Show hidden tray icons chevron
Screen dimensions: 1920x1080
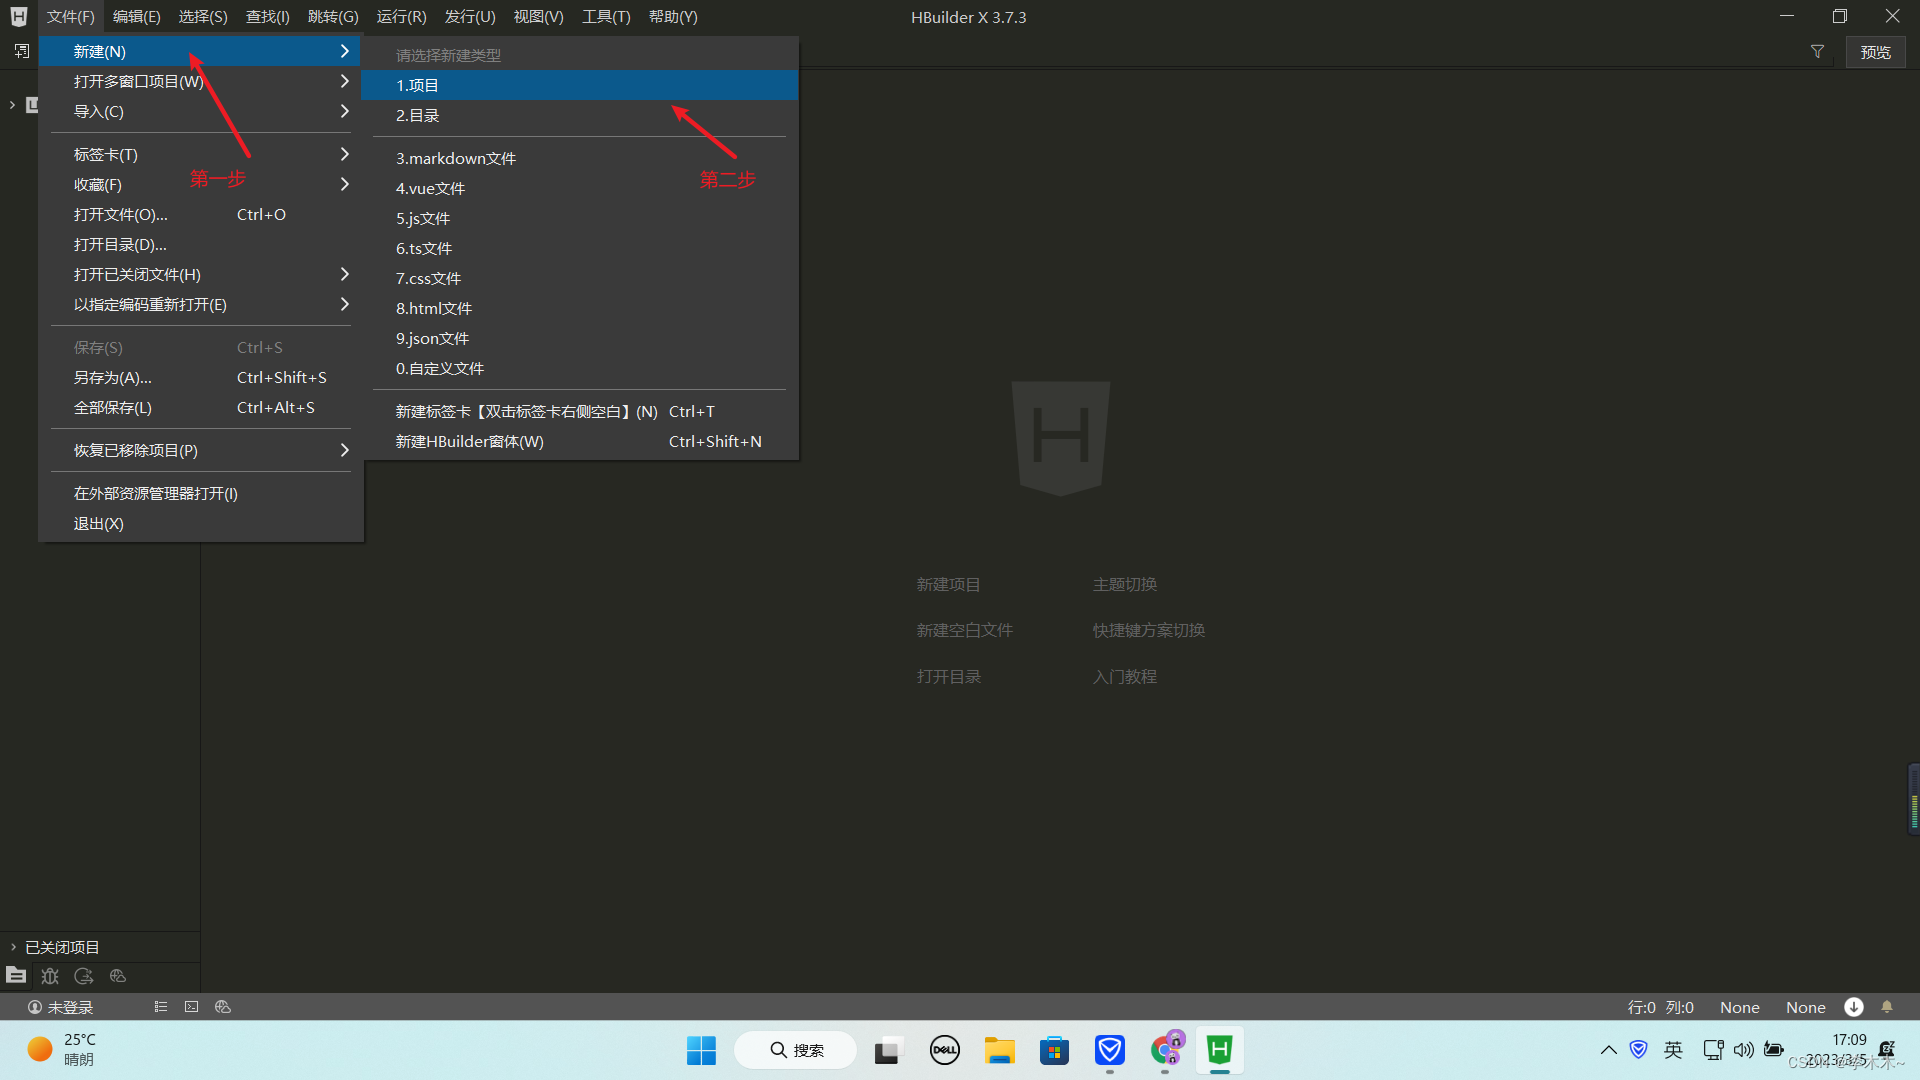(x=1608, y=1050)
